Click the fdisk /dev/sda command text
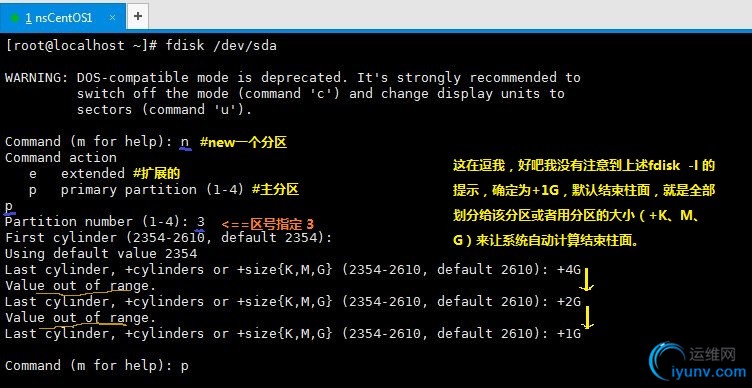Image resolution: width=752 pixels, height=388 pixels. point(221,46)
